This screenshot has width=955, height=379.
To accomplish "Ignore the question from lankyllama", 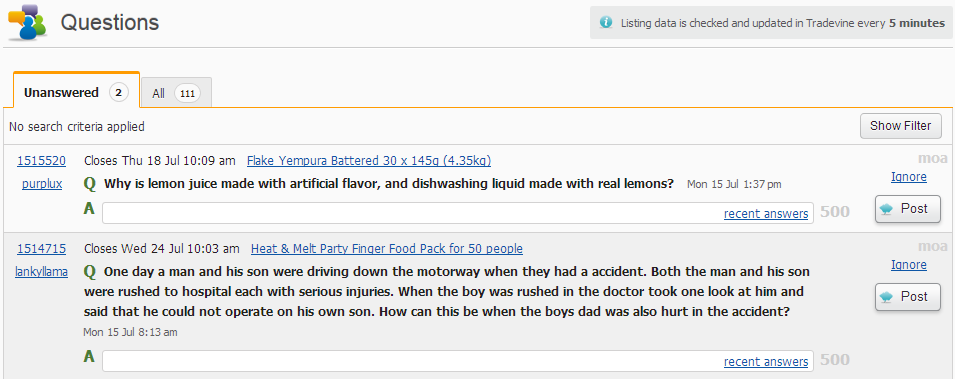I will [x=908, y=264].
